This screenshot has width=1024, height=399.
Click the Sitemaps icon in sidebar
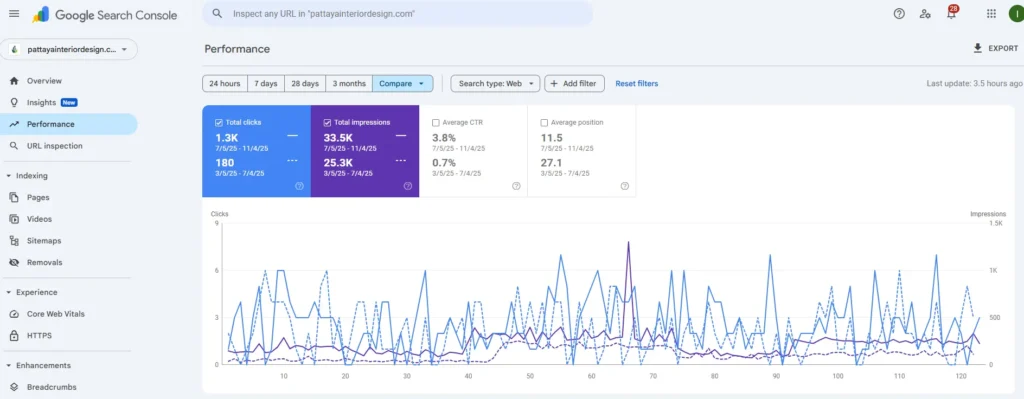coord(14,240)
